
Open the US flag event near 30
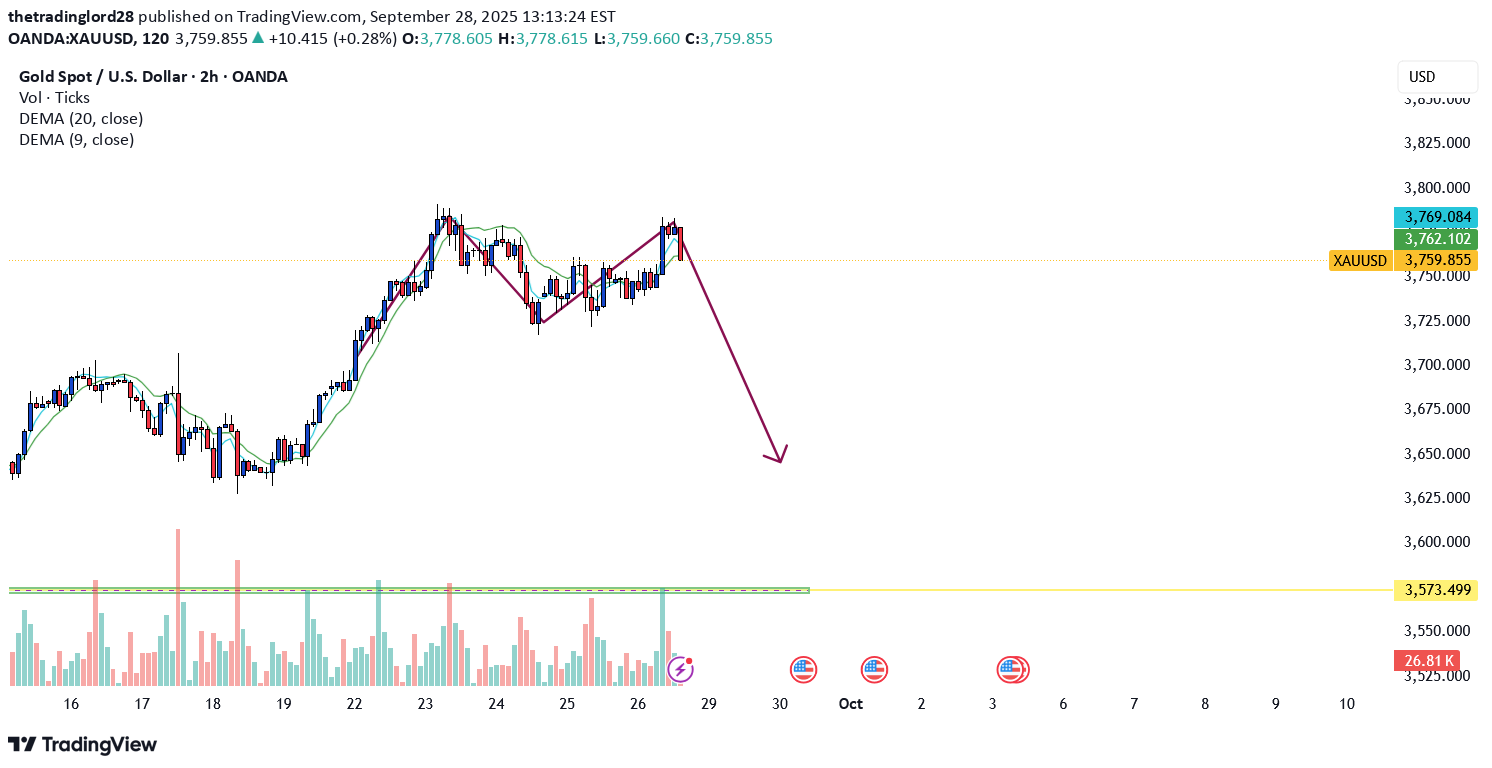pyautogui.click(x=803, y=669)
